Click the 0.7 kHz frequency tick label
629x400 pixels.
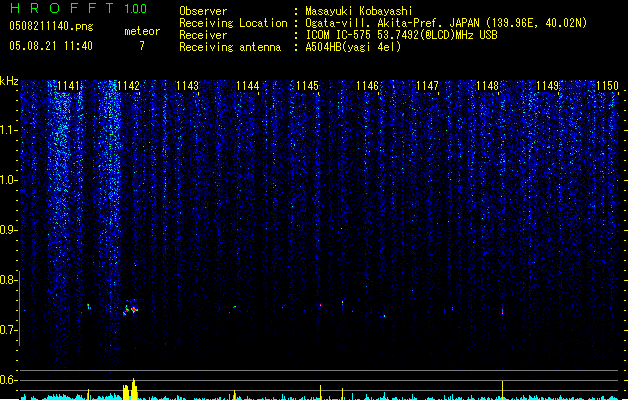pyautogui.click(x=8, y=330)
